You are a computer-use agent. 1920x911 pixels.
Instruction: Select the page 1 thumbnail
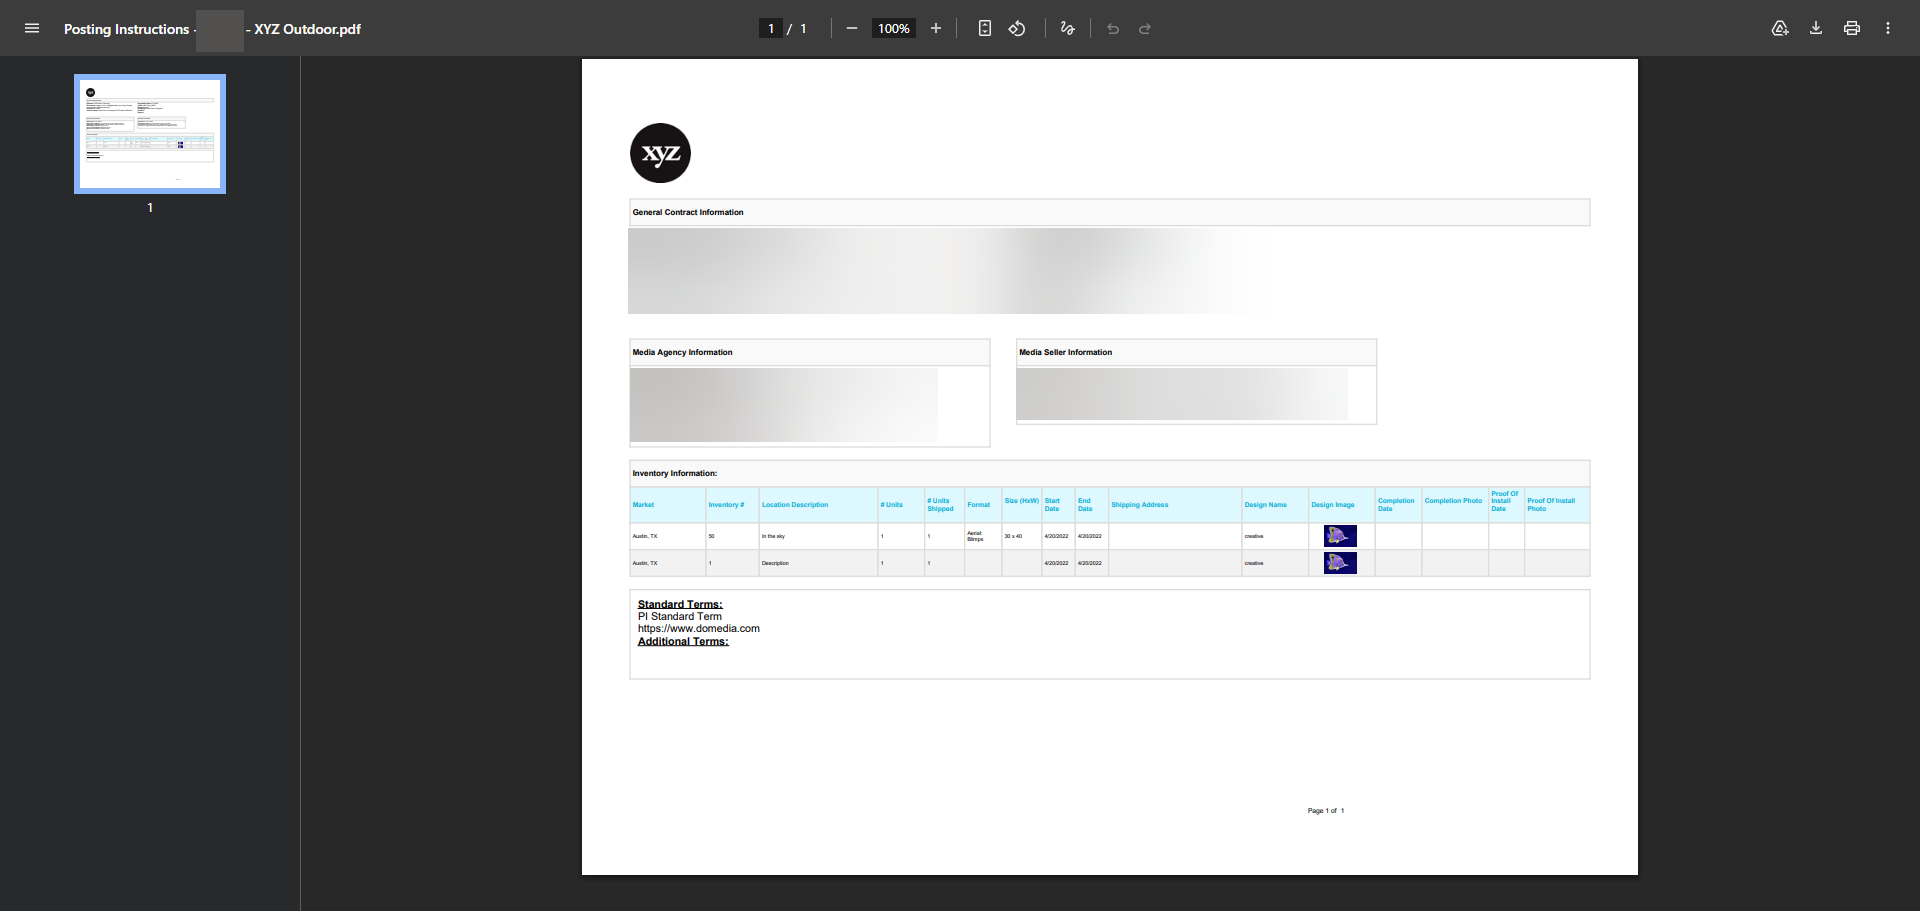pos(150,134)
